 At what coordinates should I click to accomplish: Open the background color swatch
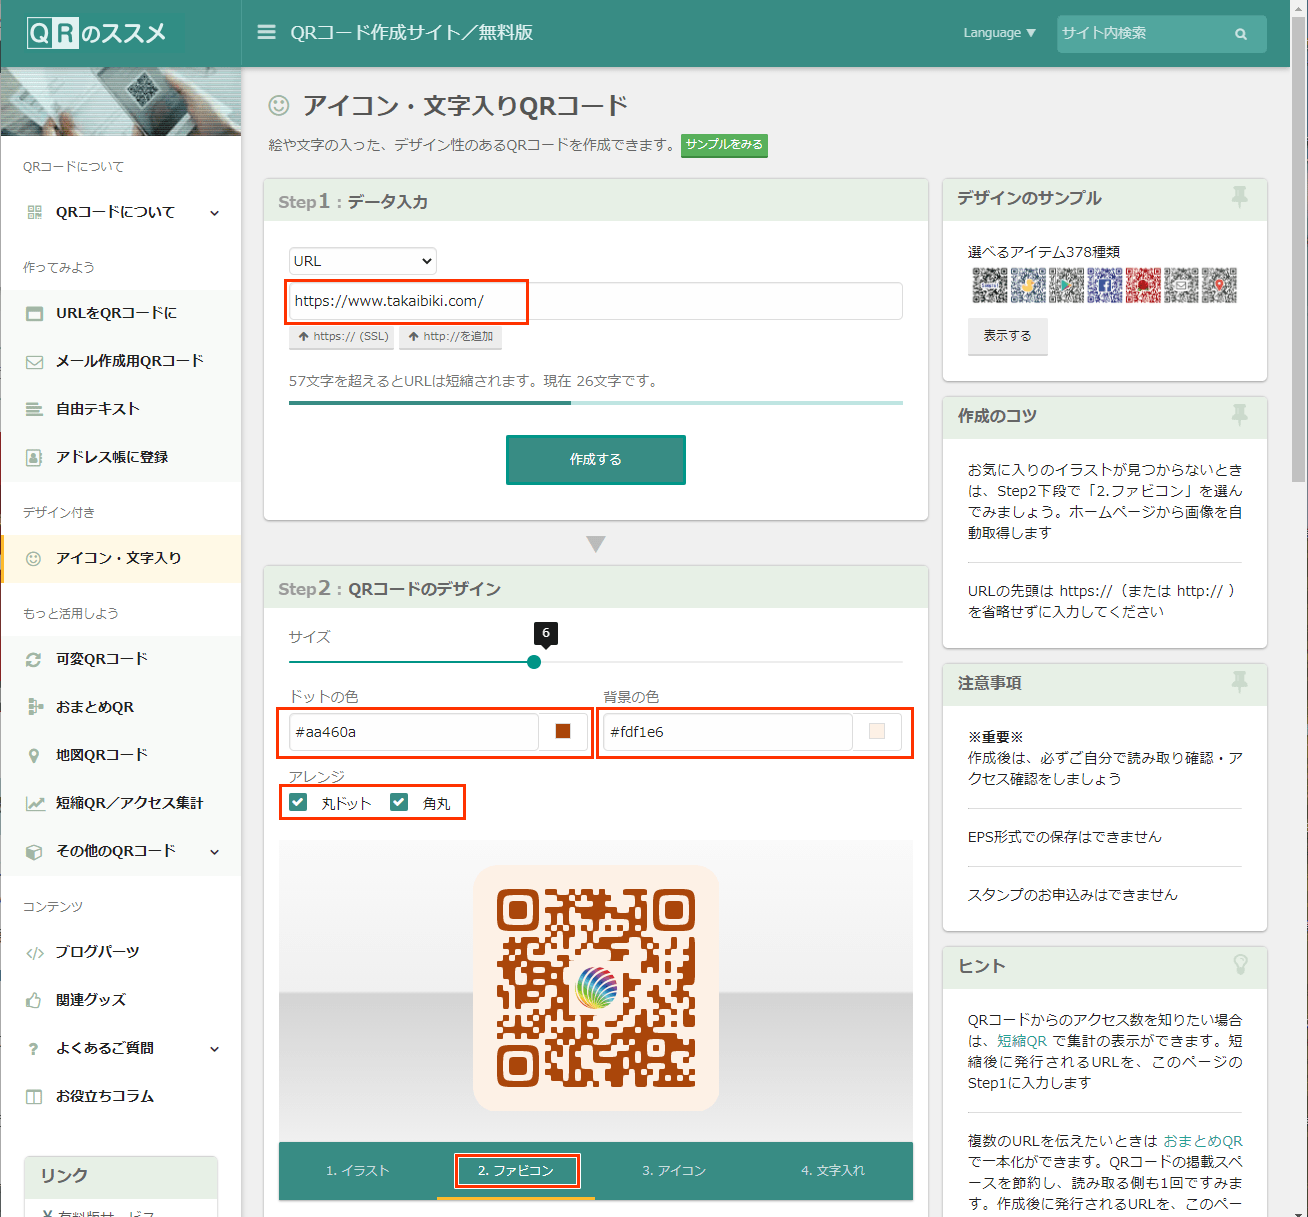point(877,732)
